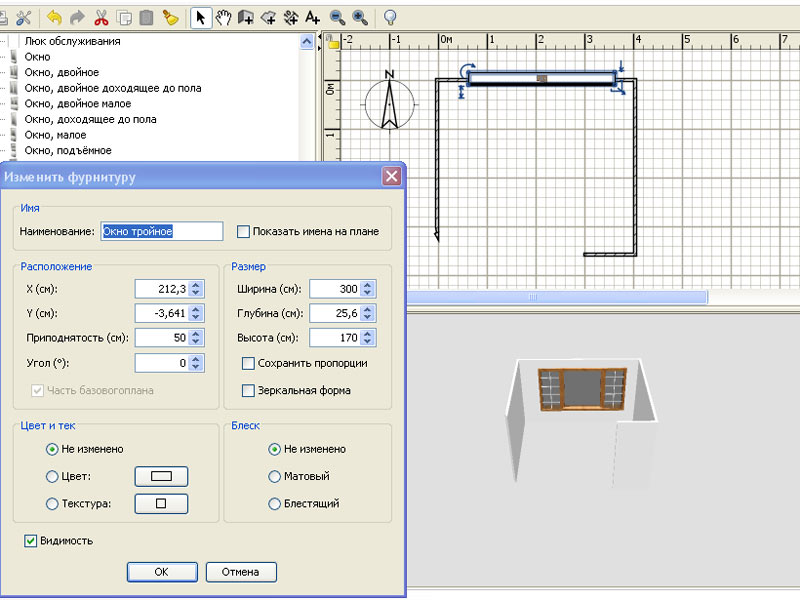The image size is (800, 600).
Task: Select Окно, двойное in catalog
Action: (x=62, y=72)
